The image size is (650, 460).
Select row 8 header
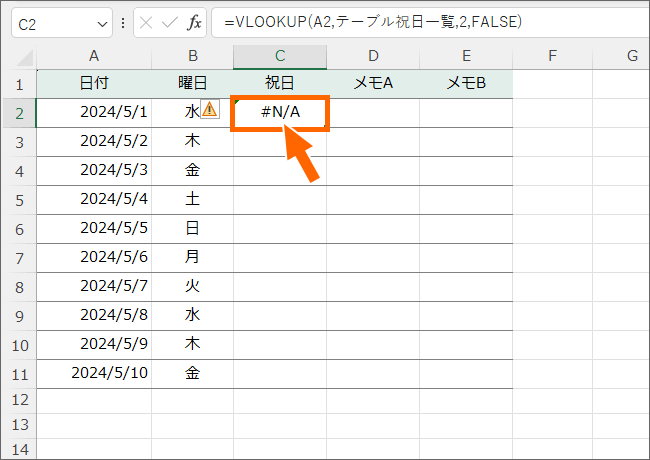[19, 287]
